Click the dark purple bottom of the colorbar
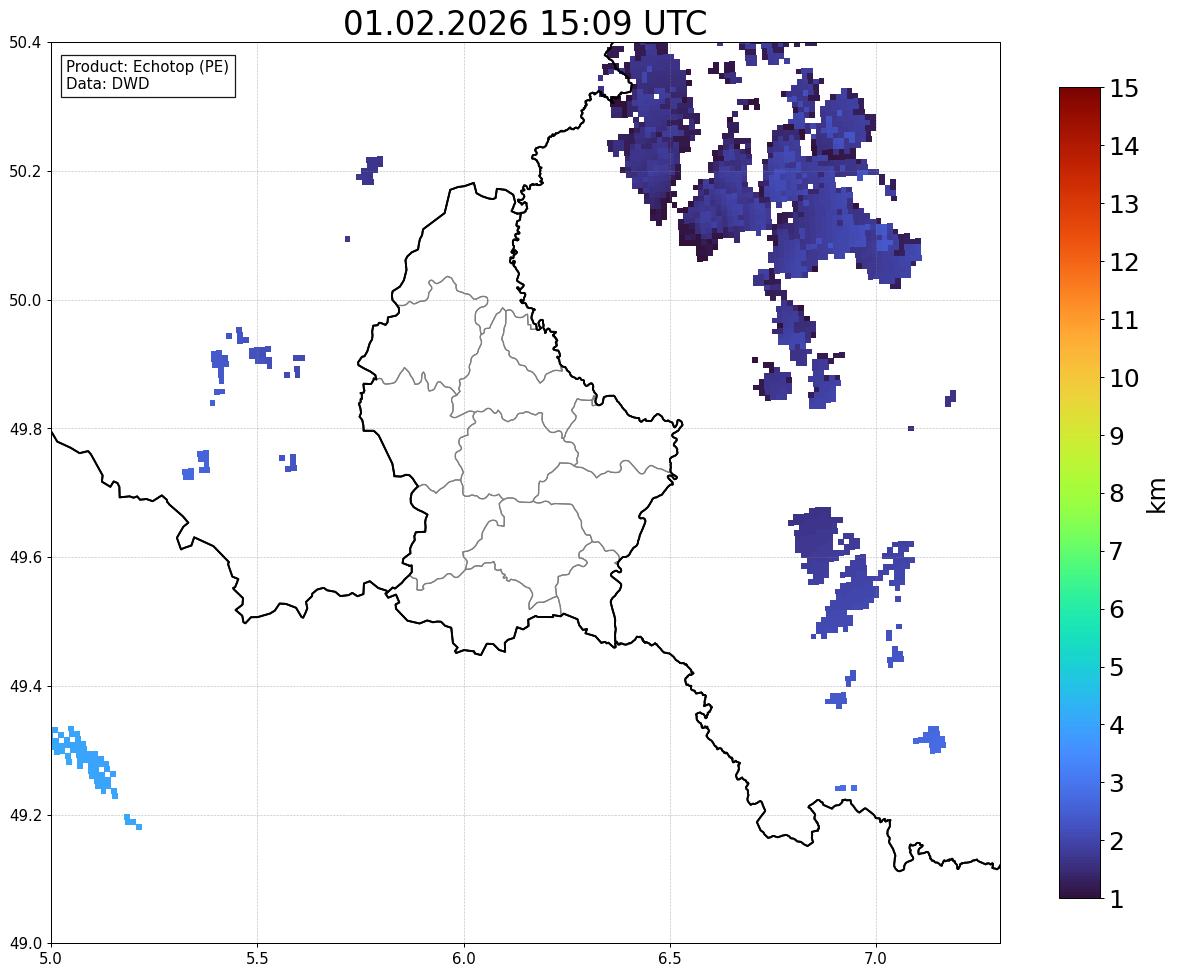1178x976 pixels. point(1080,887)
